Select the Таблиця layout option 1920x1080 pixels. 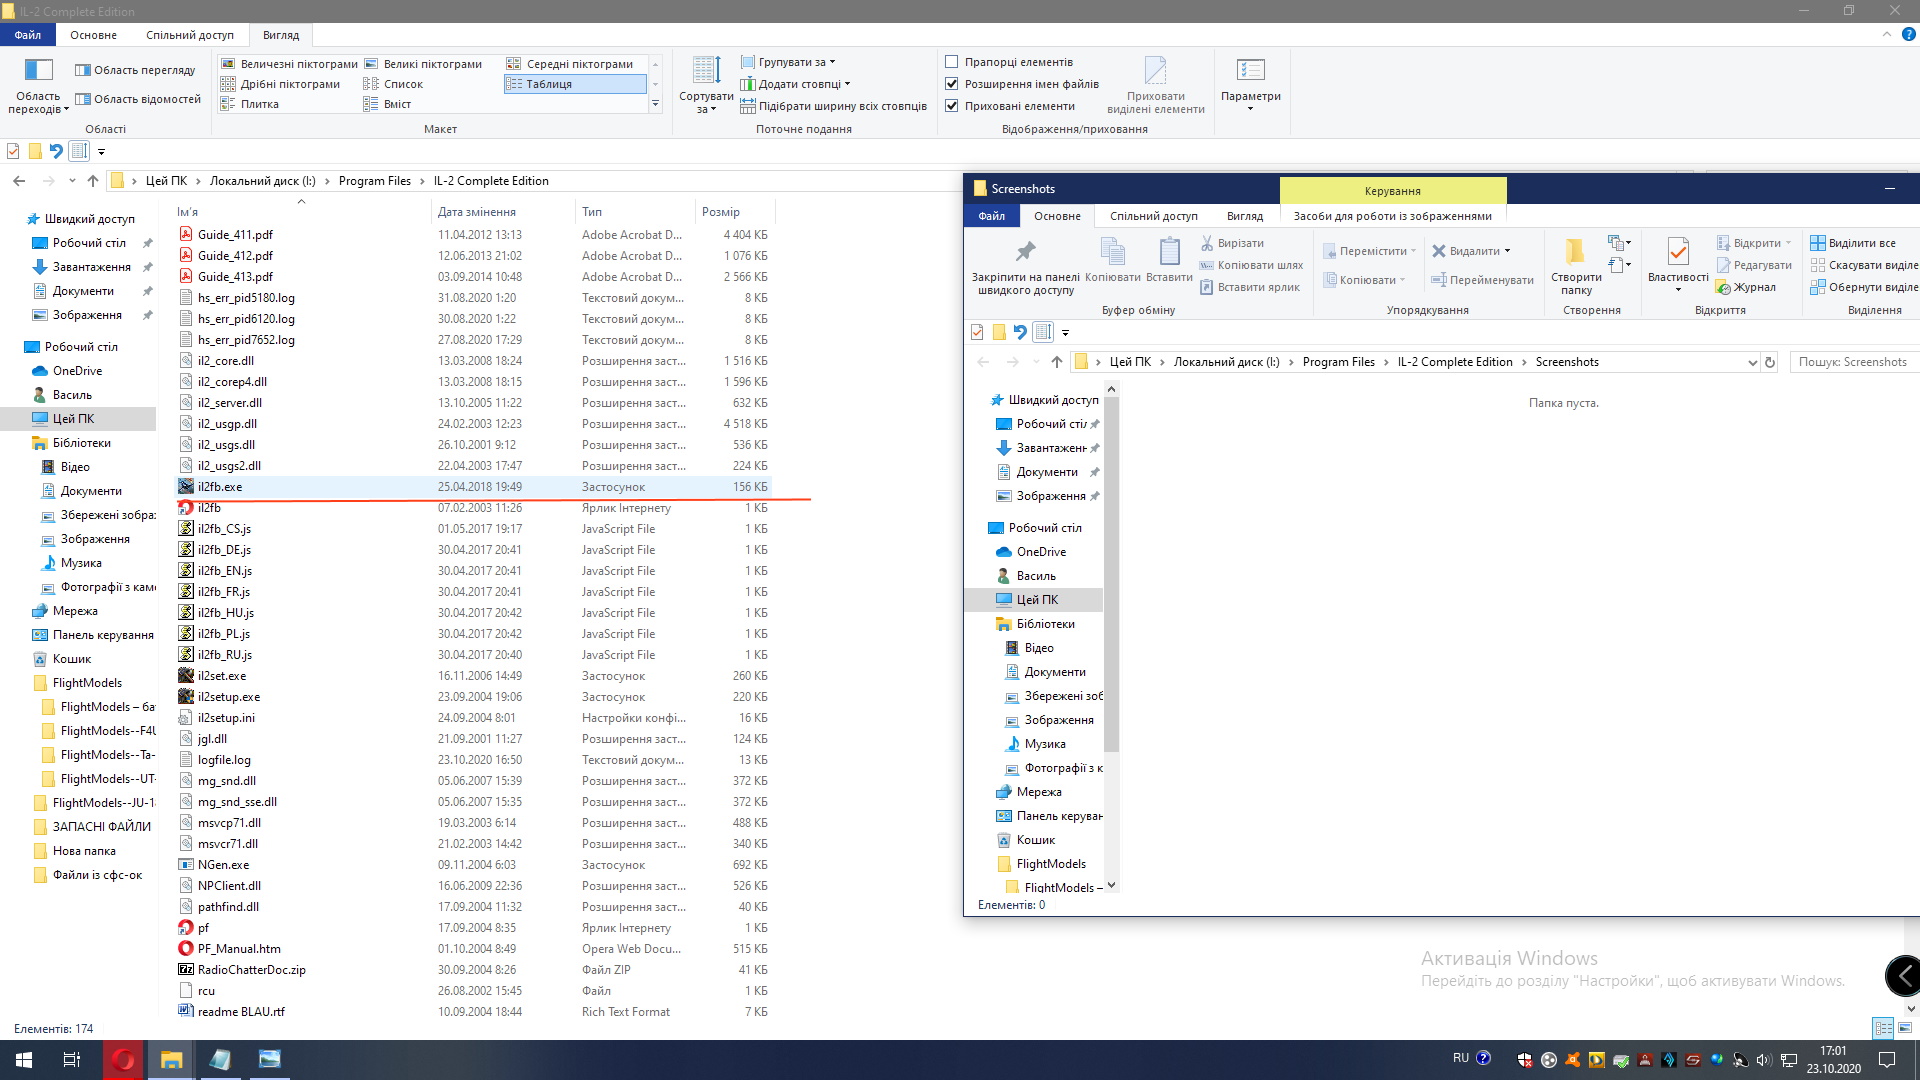click(x=549, y=84)
